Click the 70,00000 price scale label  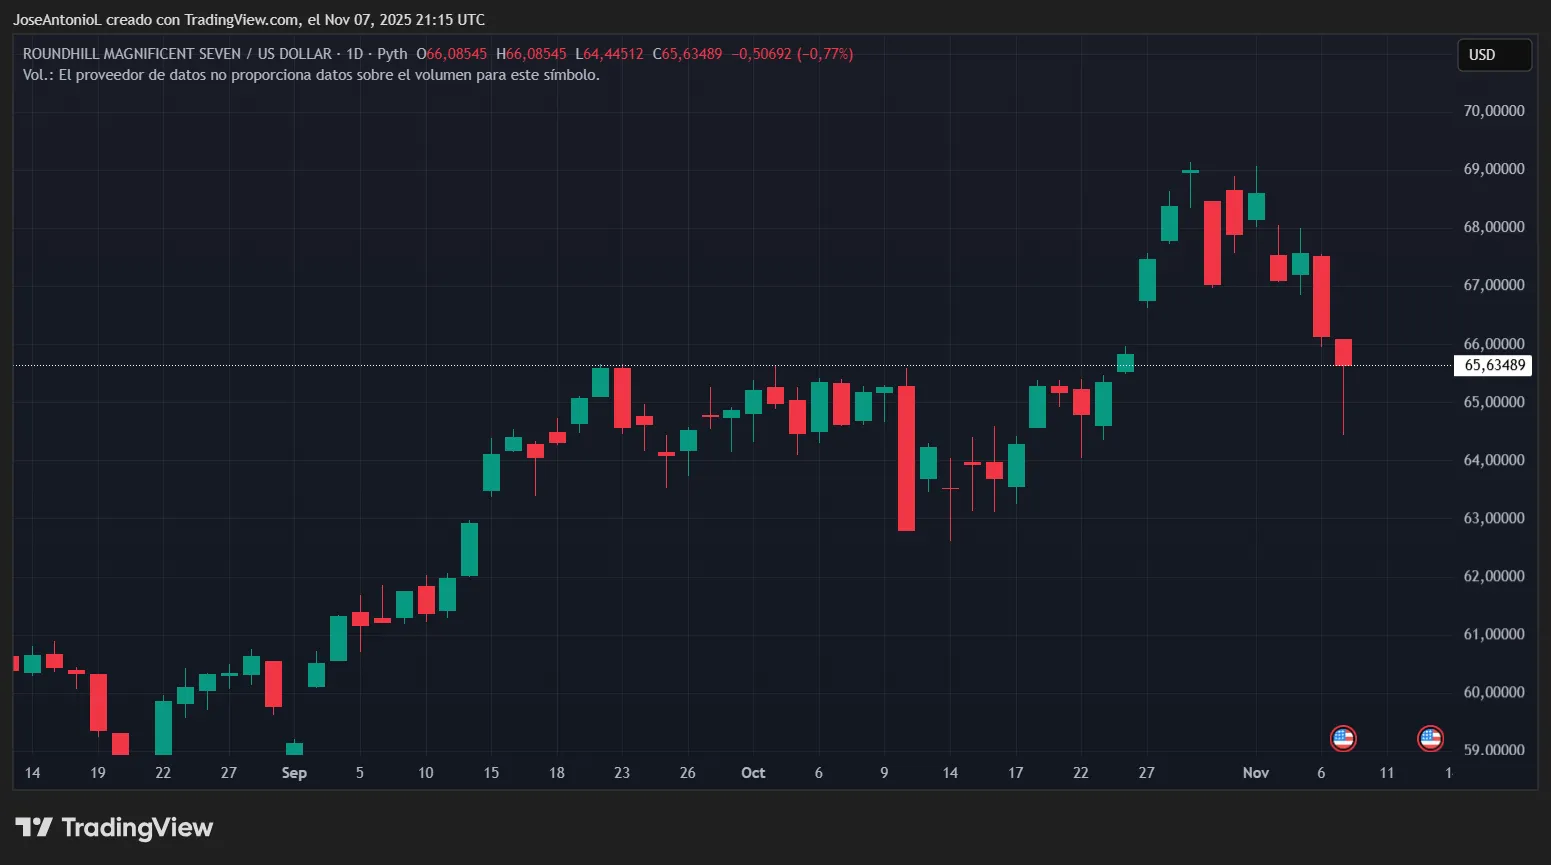tap(1494, 111)
